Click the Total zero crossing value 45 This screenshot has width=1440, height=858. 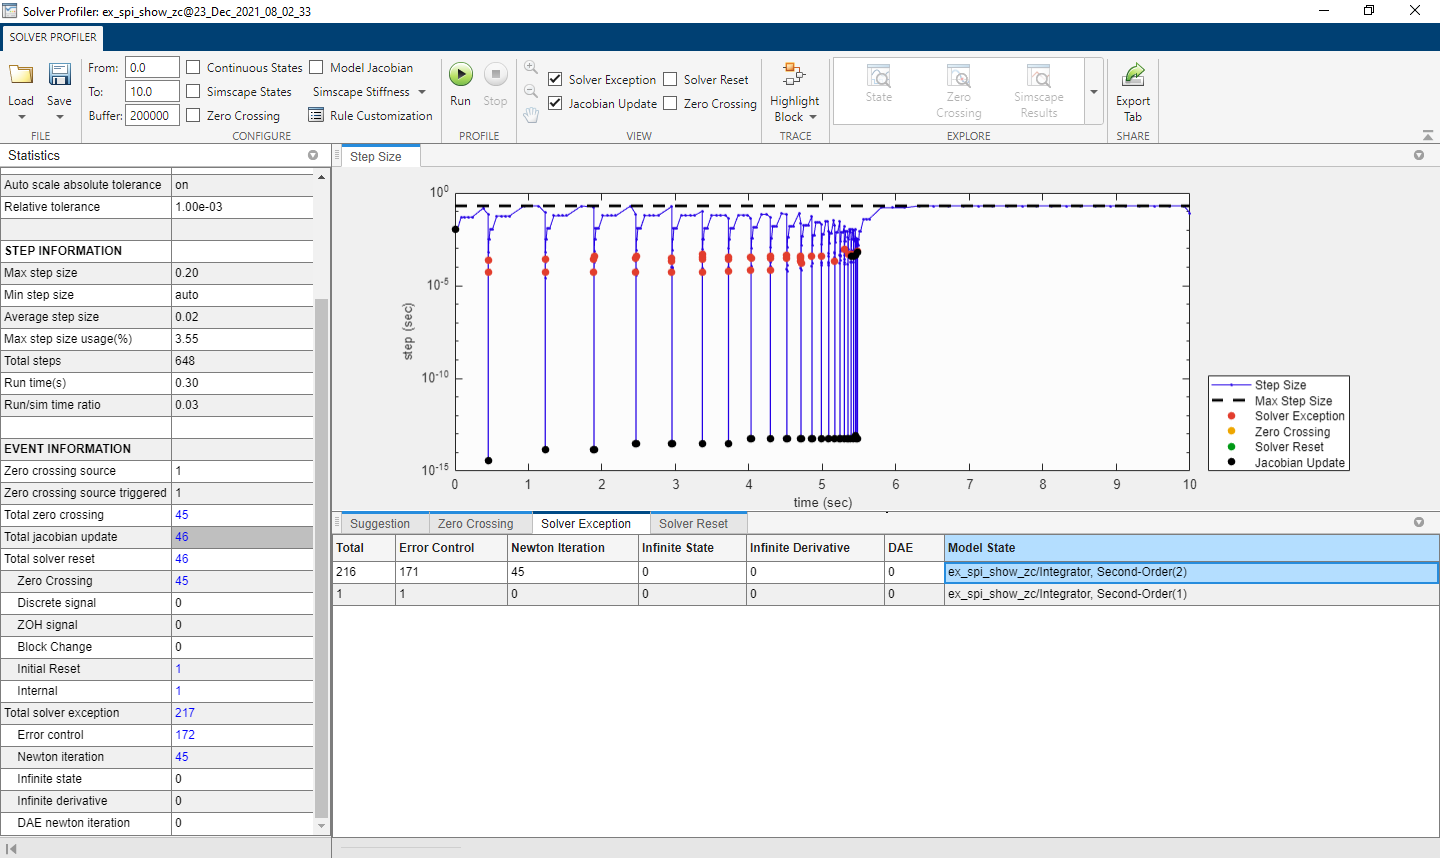[x=182, y=515]
